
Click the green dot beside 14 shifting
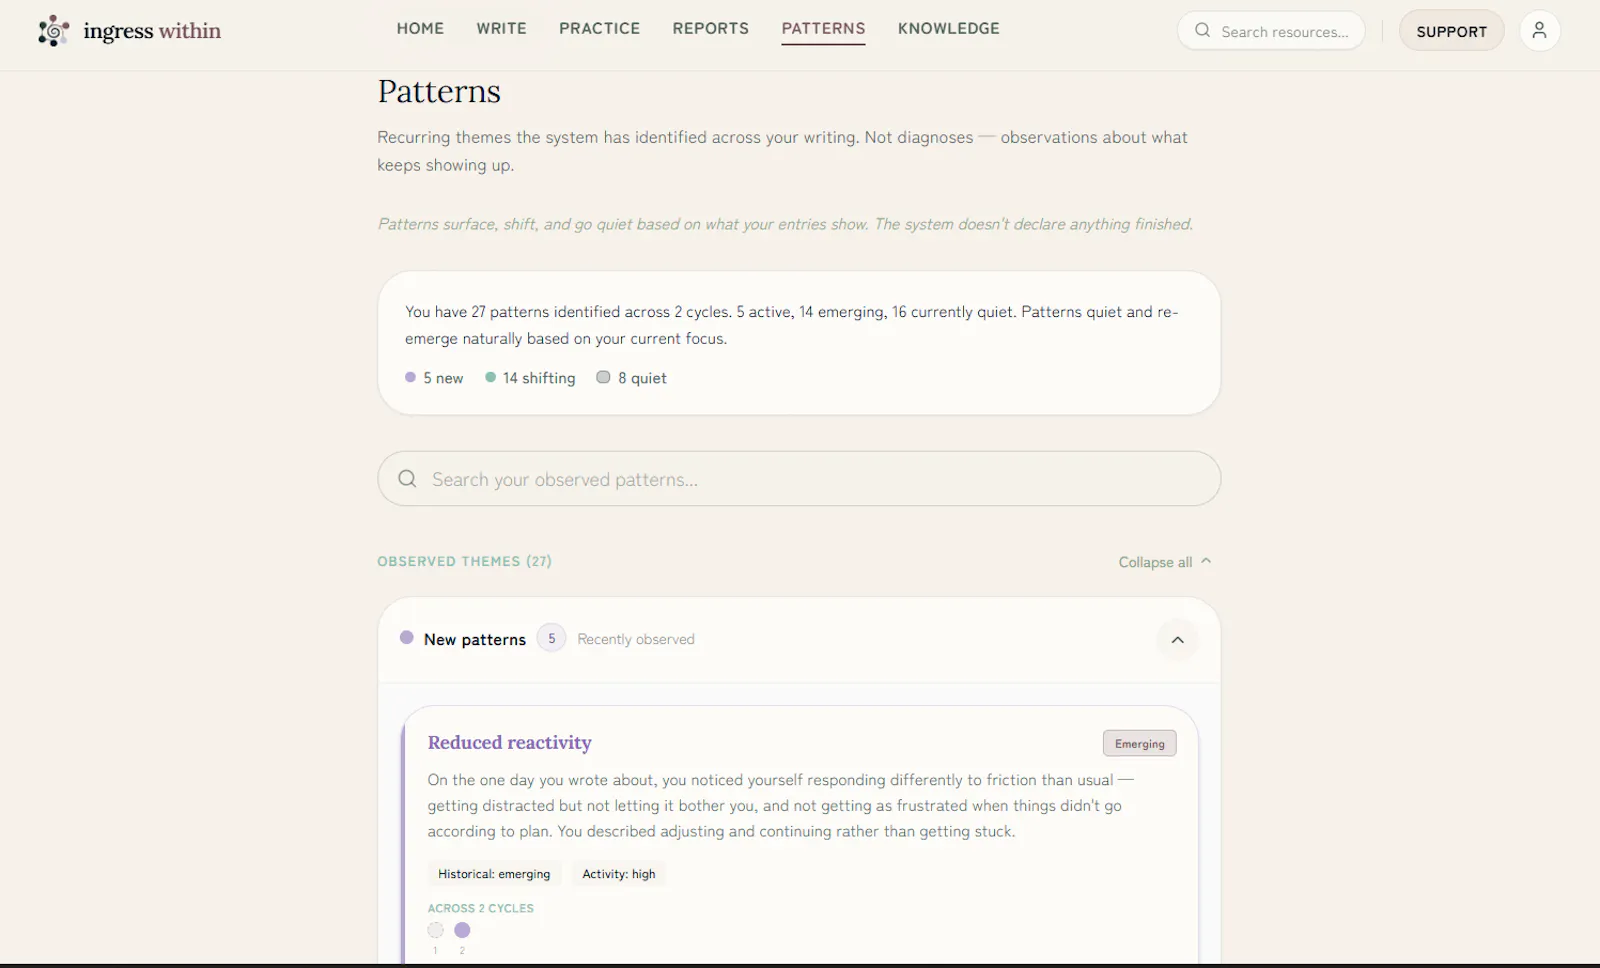coord(490,377)
